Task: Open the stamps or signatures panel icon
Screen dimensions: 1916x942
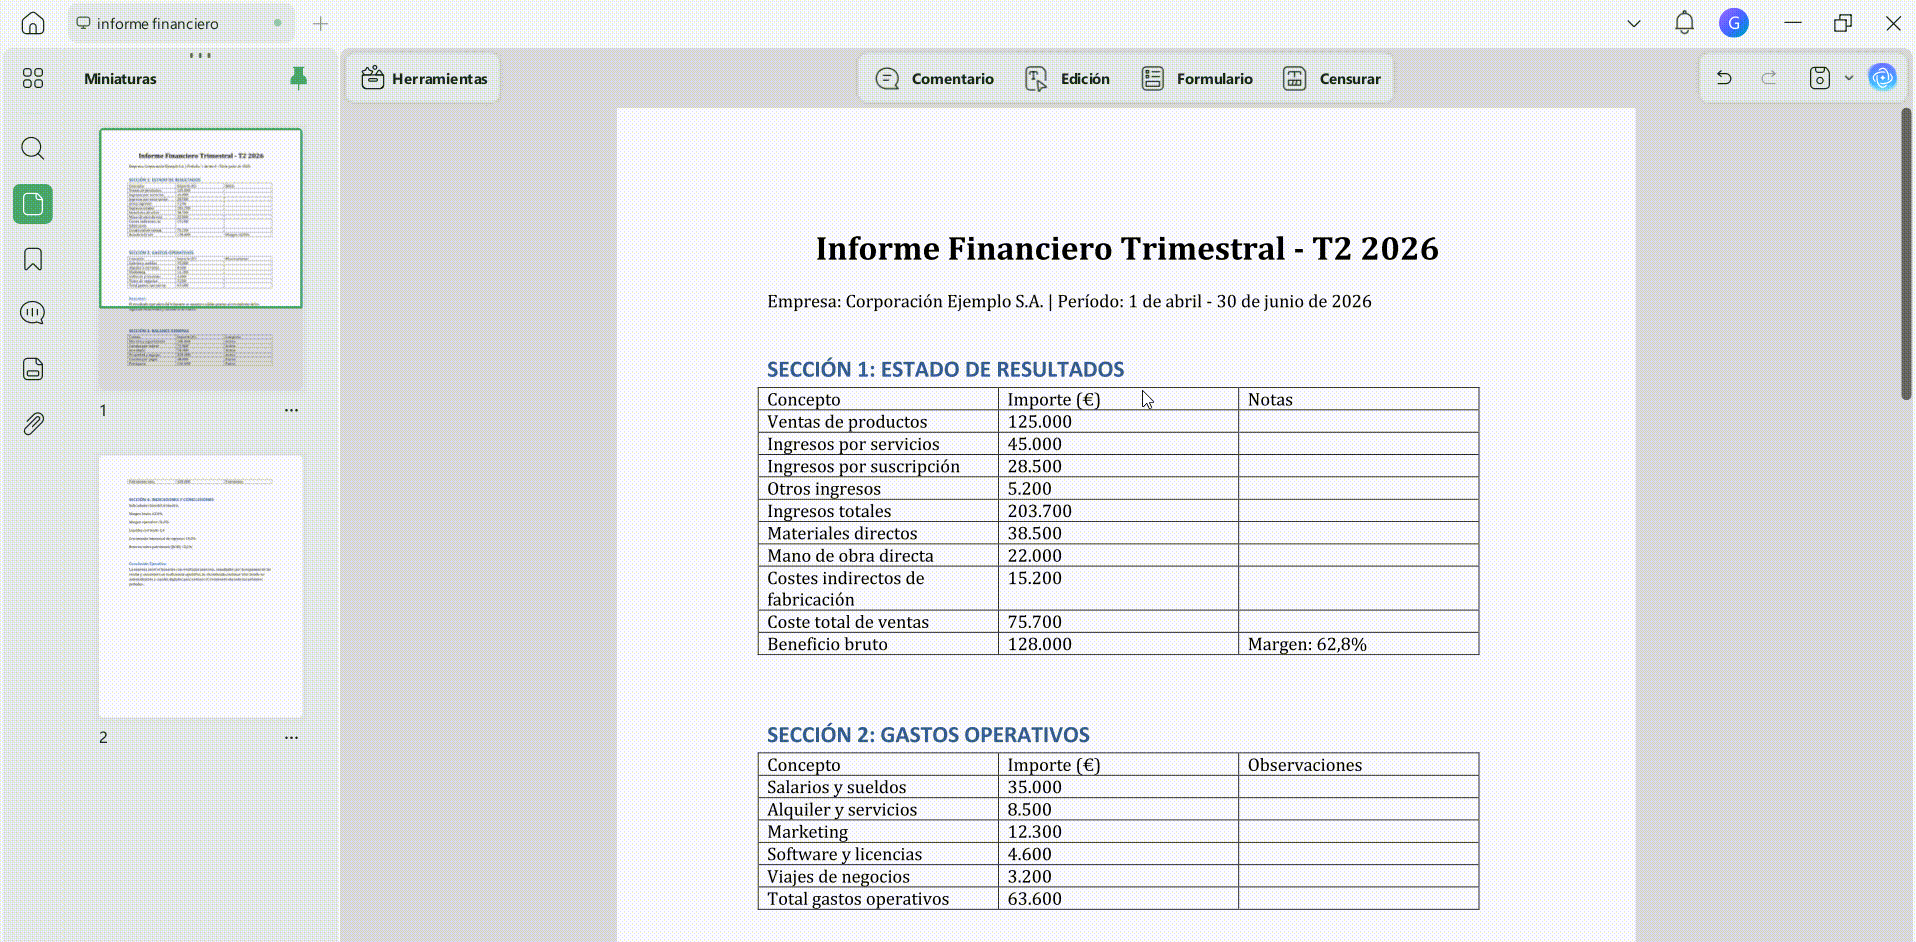Action: coord(33,369)
